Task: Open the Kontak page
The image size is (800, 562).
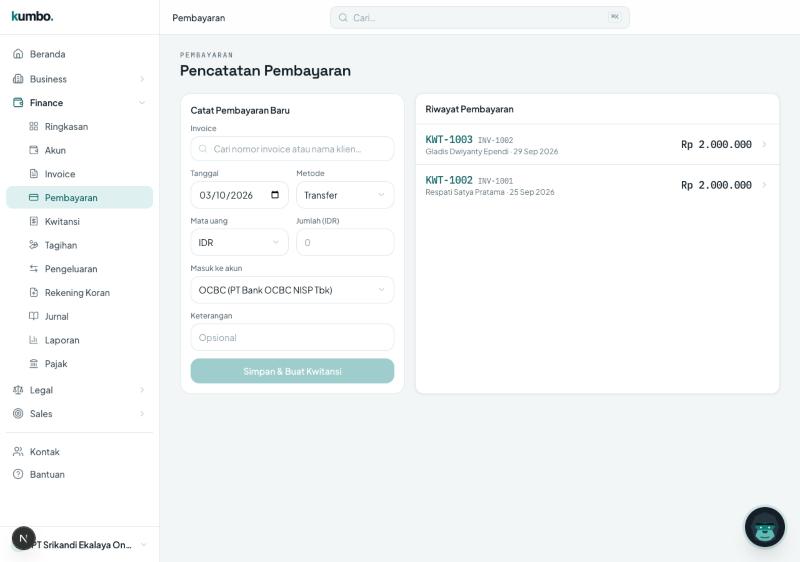Action: (x=80, y=452)
